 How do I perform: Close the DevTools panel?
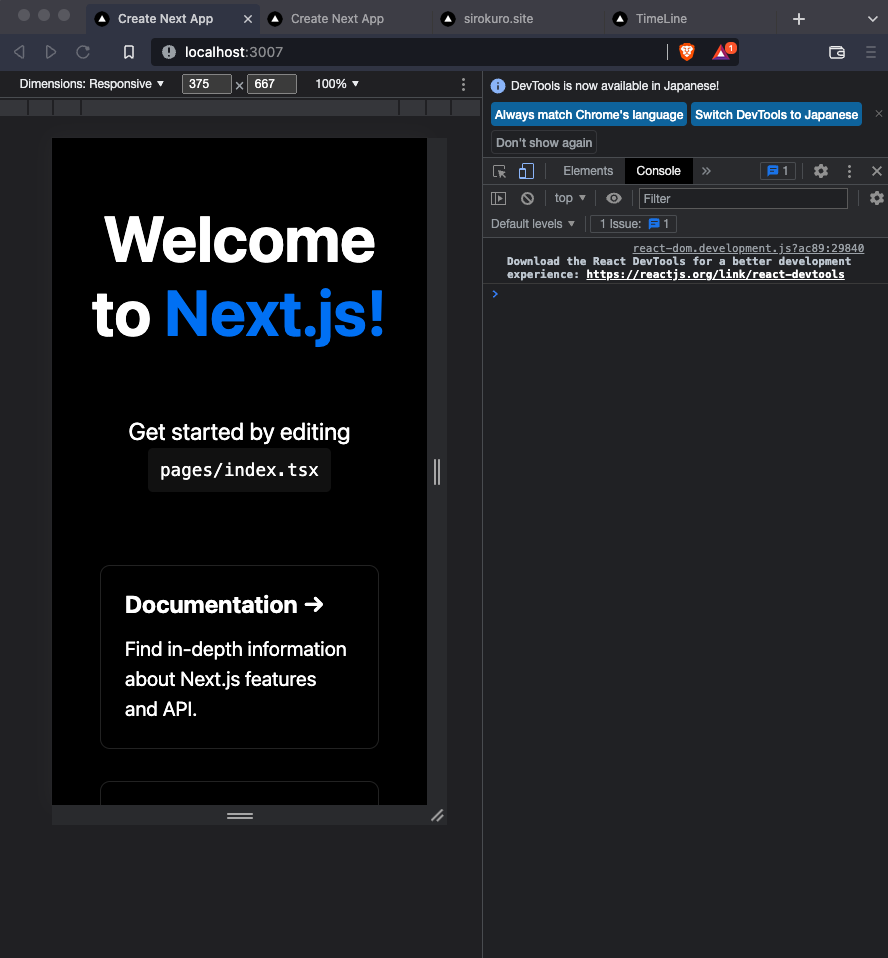point(876,171)
